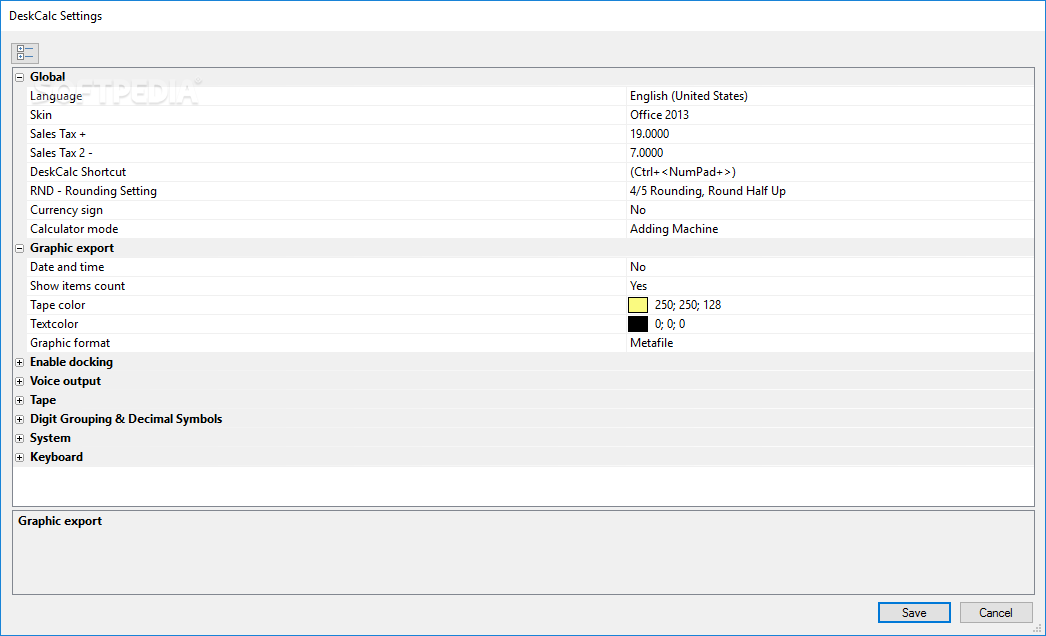
Task: Click the Voice output category header text
Action: click(x=65, y=382)
